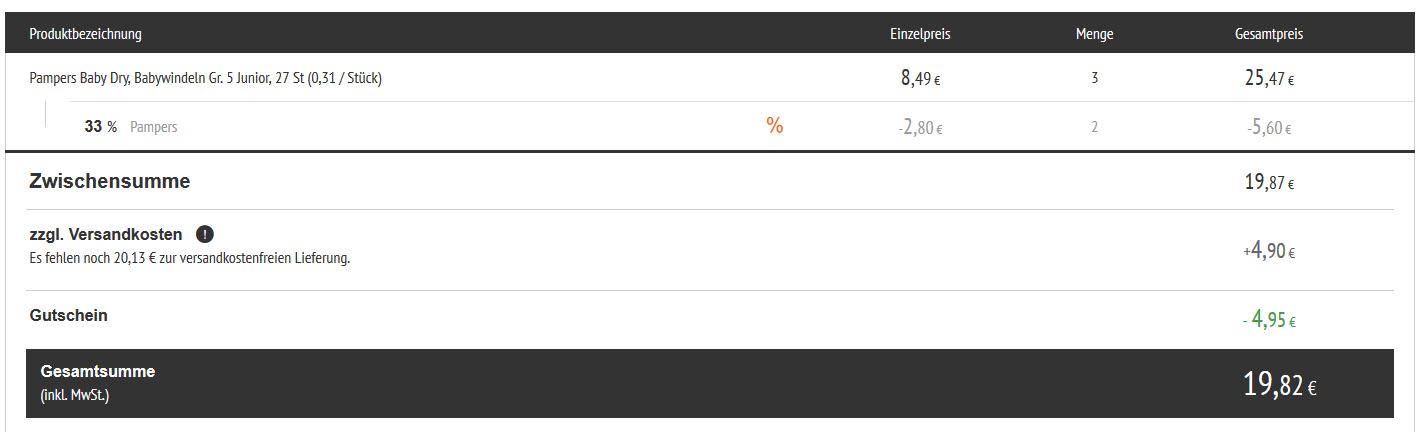Click the 33 % Pampers discount label
Viewport: 1428px width, 432px height.
coord(131,127)
